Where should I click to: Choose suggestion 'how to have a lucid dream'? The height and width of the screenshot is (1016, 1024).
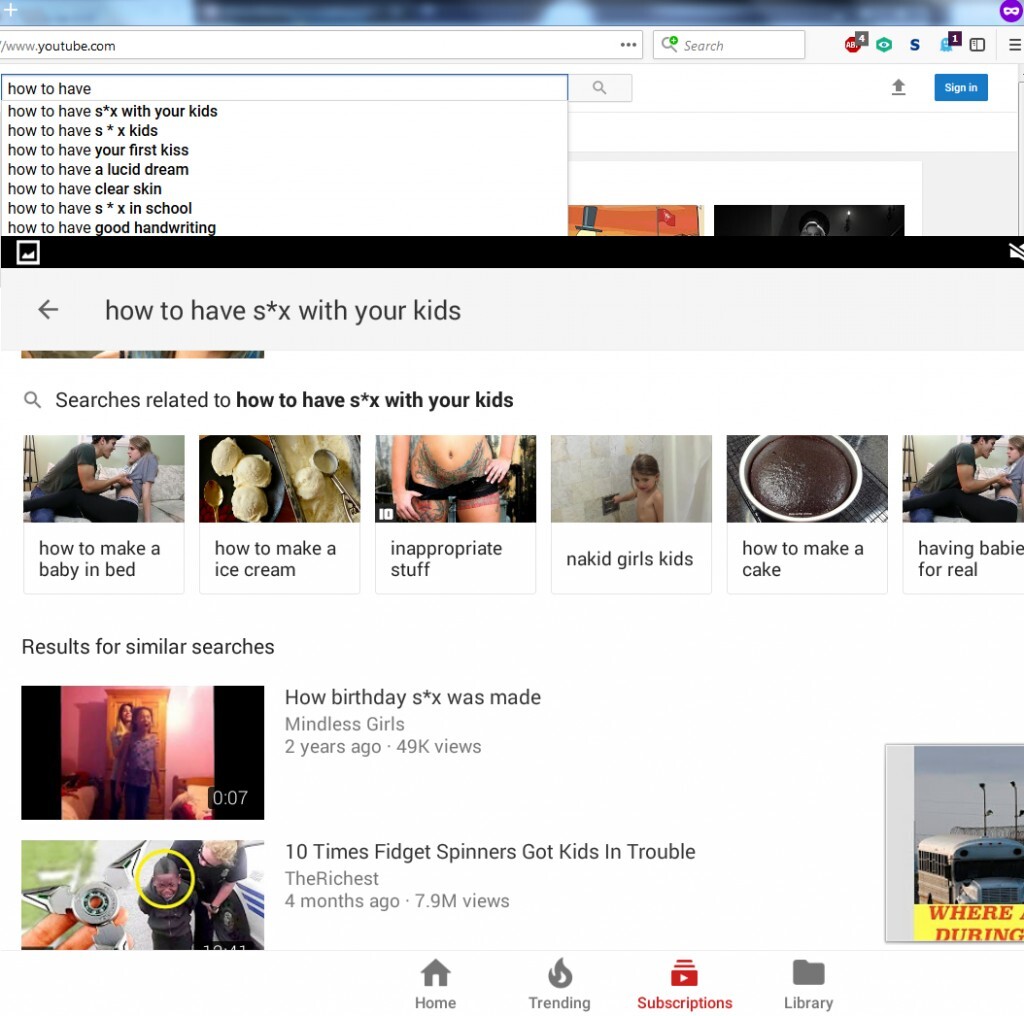point(98,169)
